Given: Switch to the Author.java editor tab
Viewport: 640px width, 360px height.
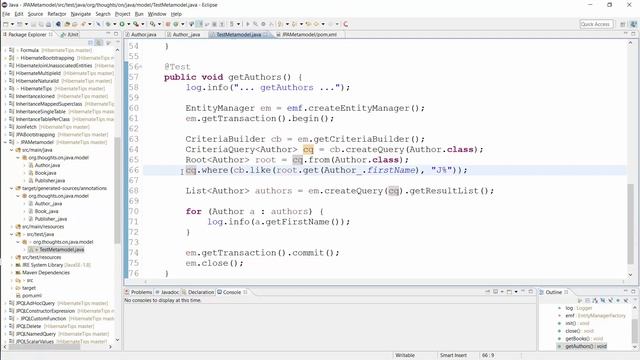Looking at the screenshot, I should click(141, 35).
